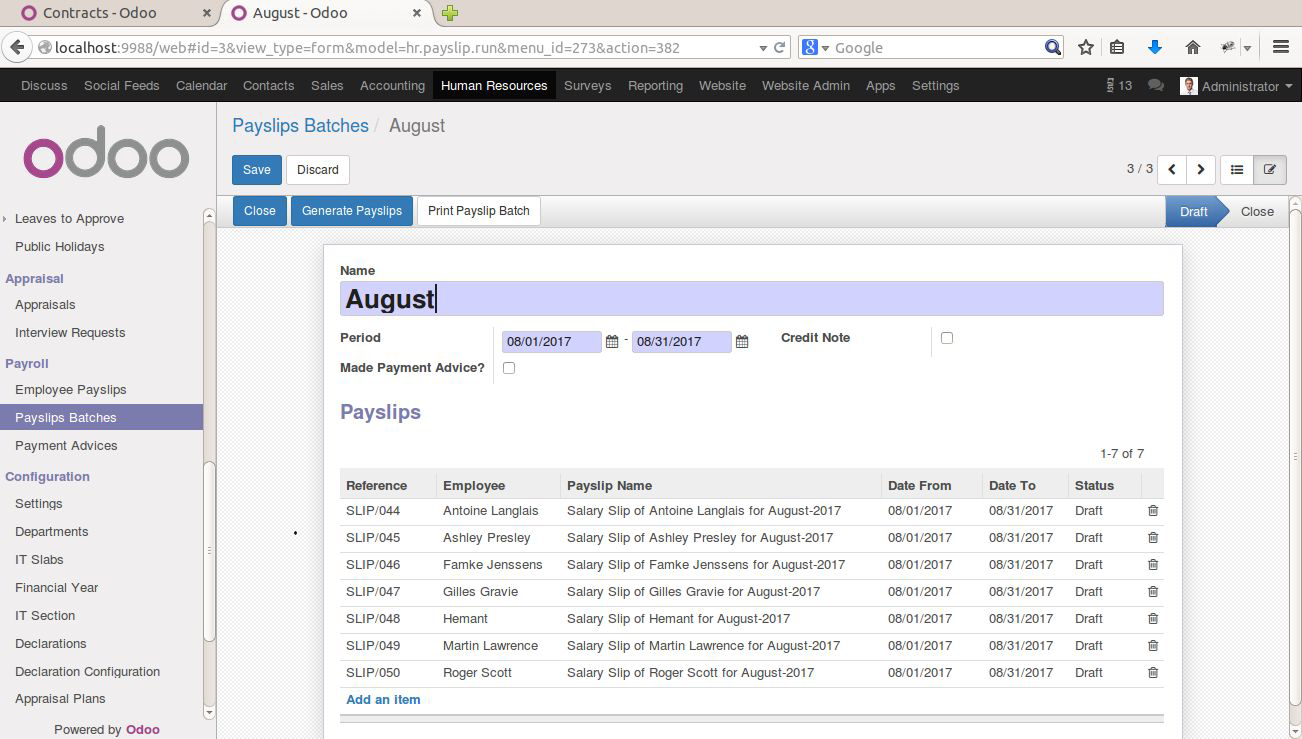Click the sidebar scrollbar
1302x739 pixels.
pyautogui.click(x=209, y=550)
